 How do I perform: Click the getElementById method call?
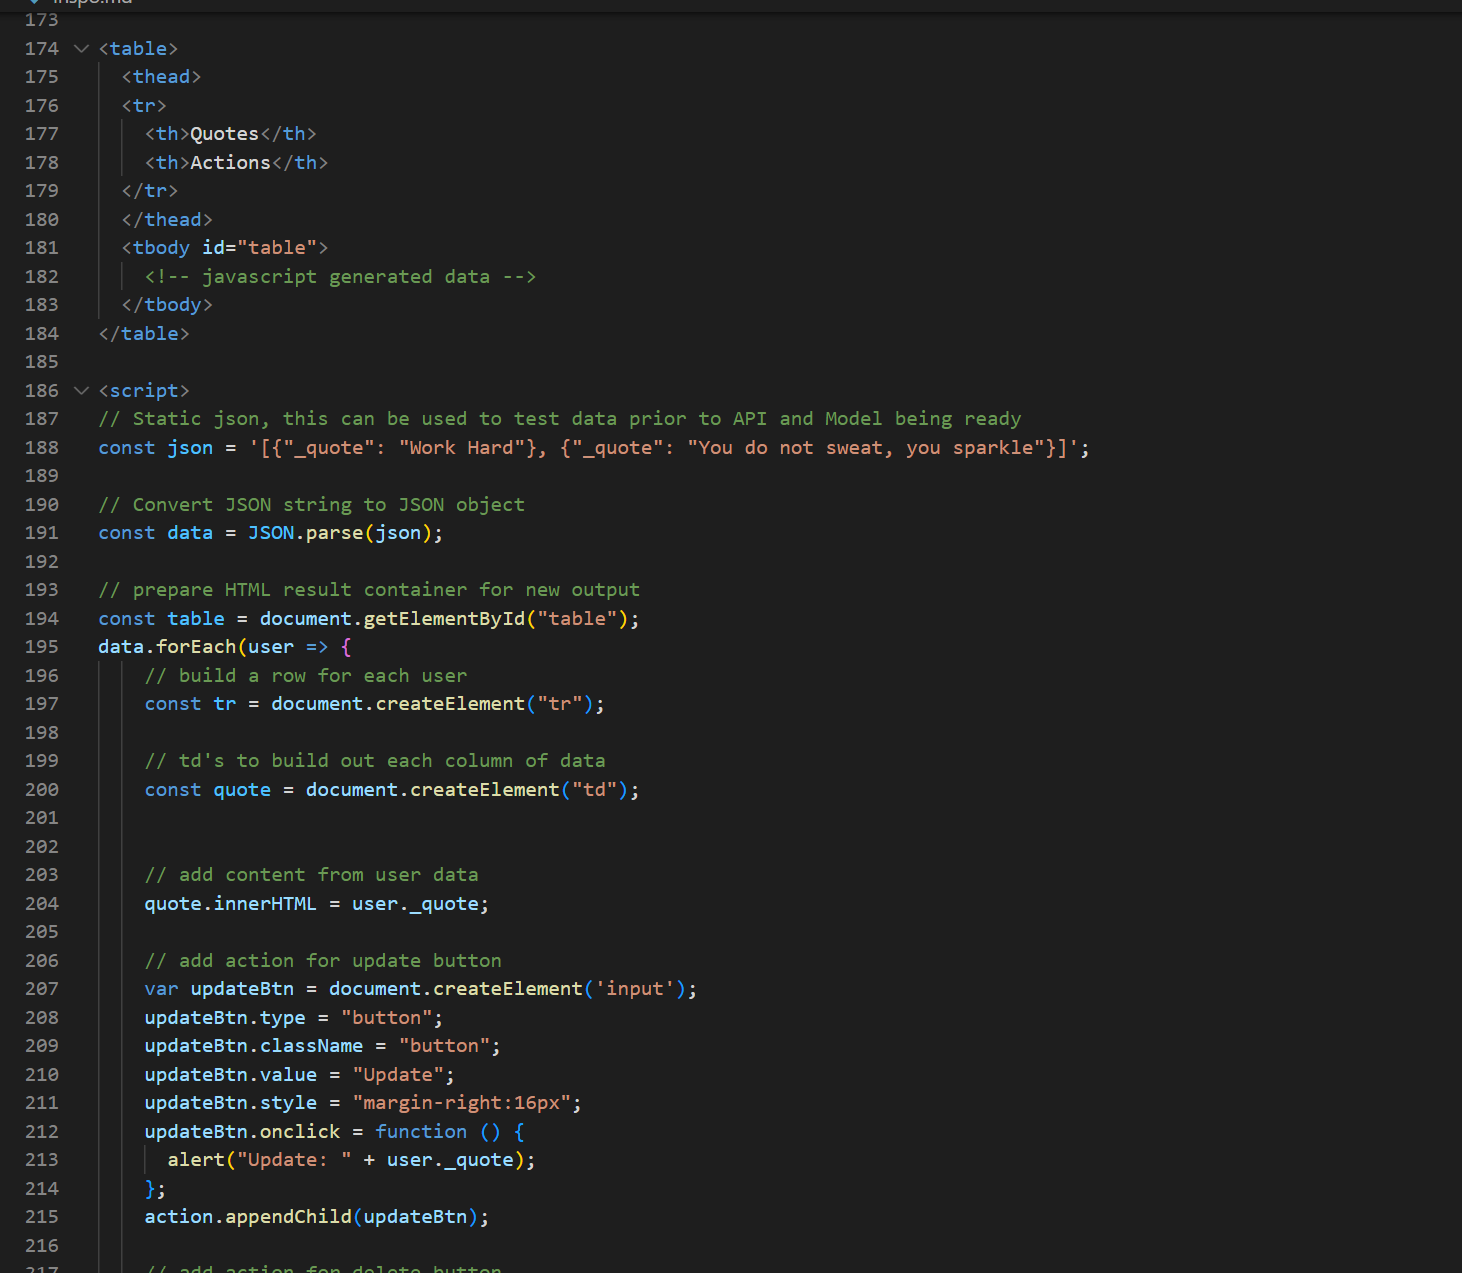tap(444, 618)
